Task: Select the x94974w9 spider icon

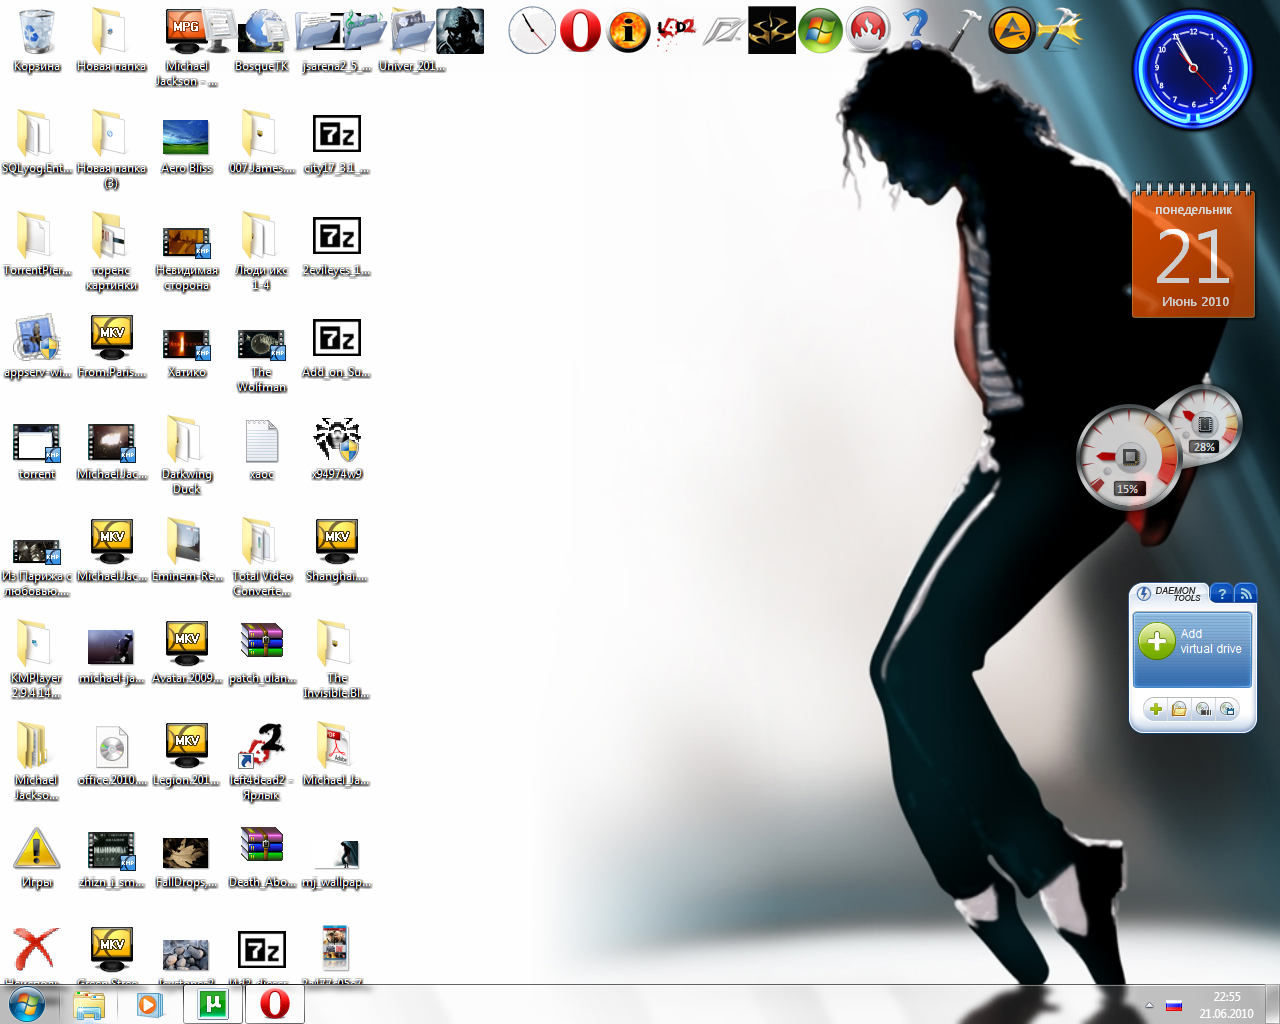Action: [x=337, y=449]
